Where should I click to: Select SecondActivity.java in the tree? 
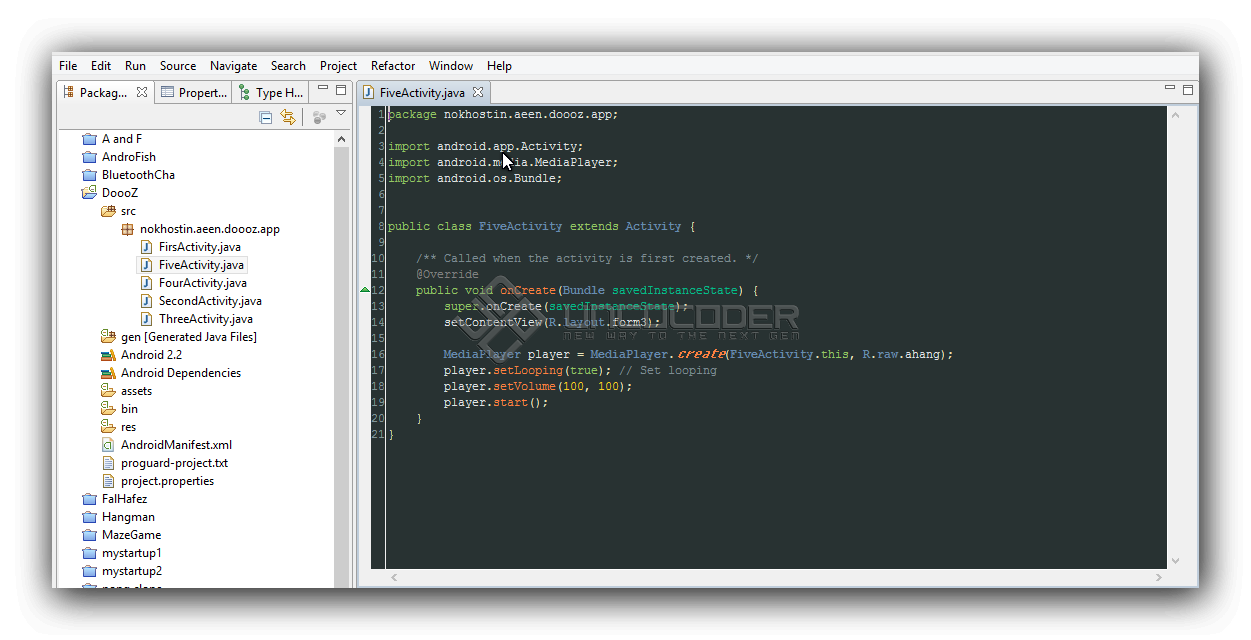[210, 301]
